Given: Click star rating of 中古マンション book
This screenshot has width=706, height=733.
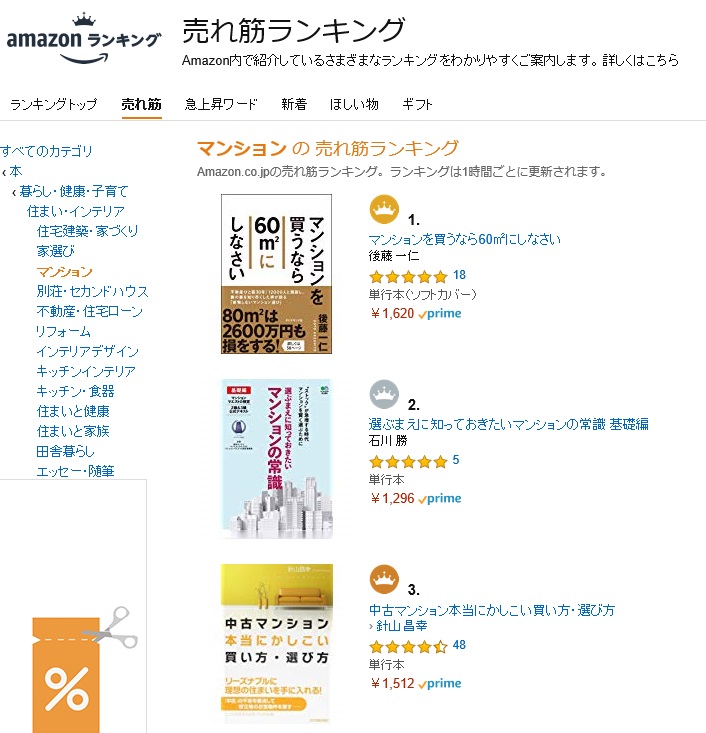Looking at the screenshot, I should point(408,646).
